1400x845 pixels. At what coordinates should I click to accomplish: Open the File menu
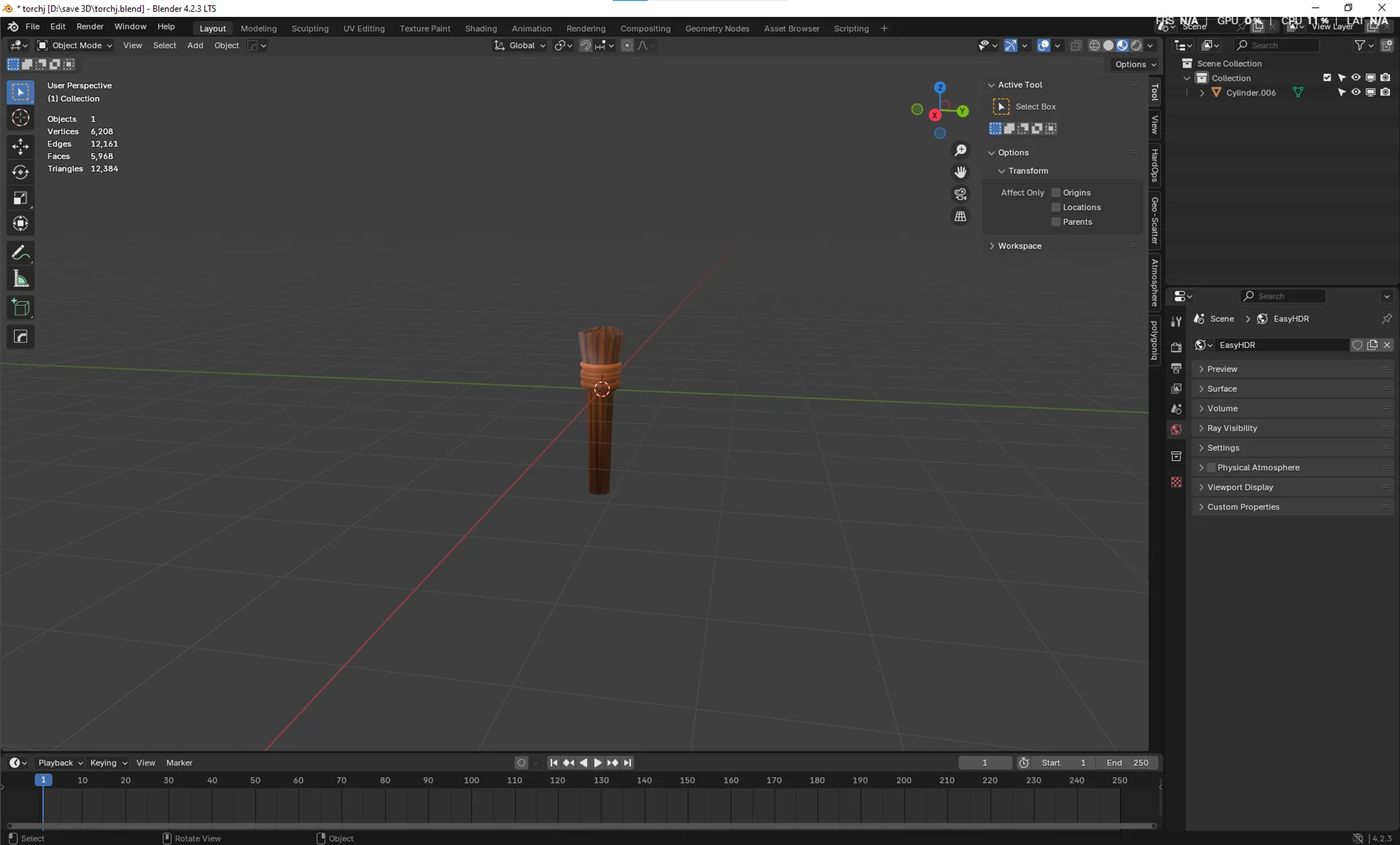tap(32, 27)
